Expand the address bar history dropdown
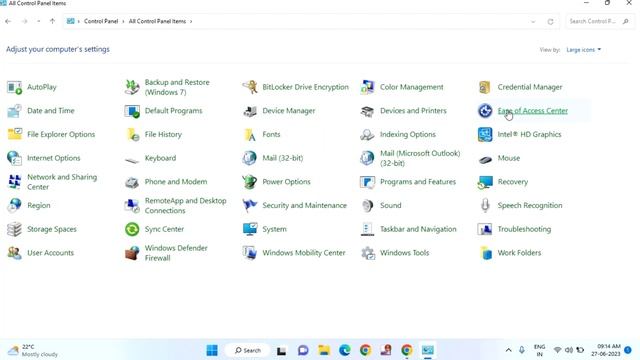The height and width of the screenshot is (360, 640). 533,22
